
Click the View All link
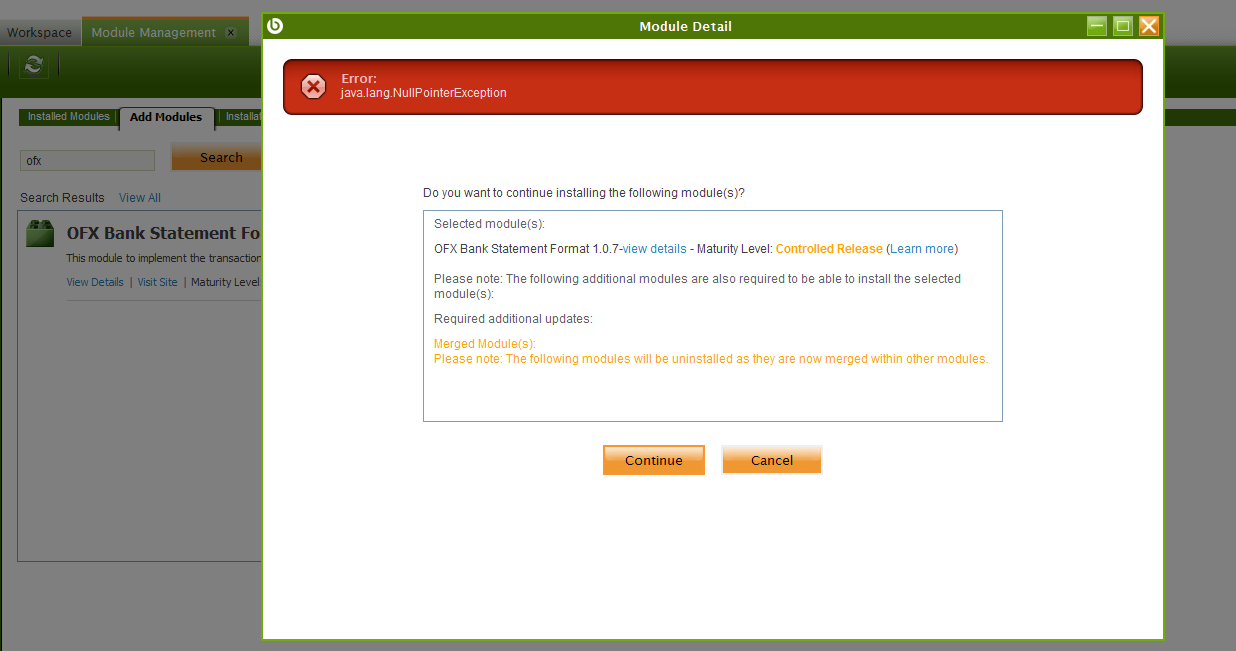pos(140,198)
